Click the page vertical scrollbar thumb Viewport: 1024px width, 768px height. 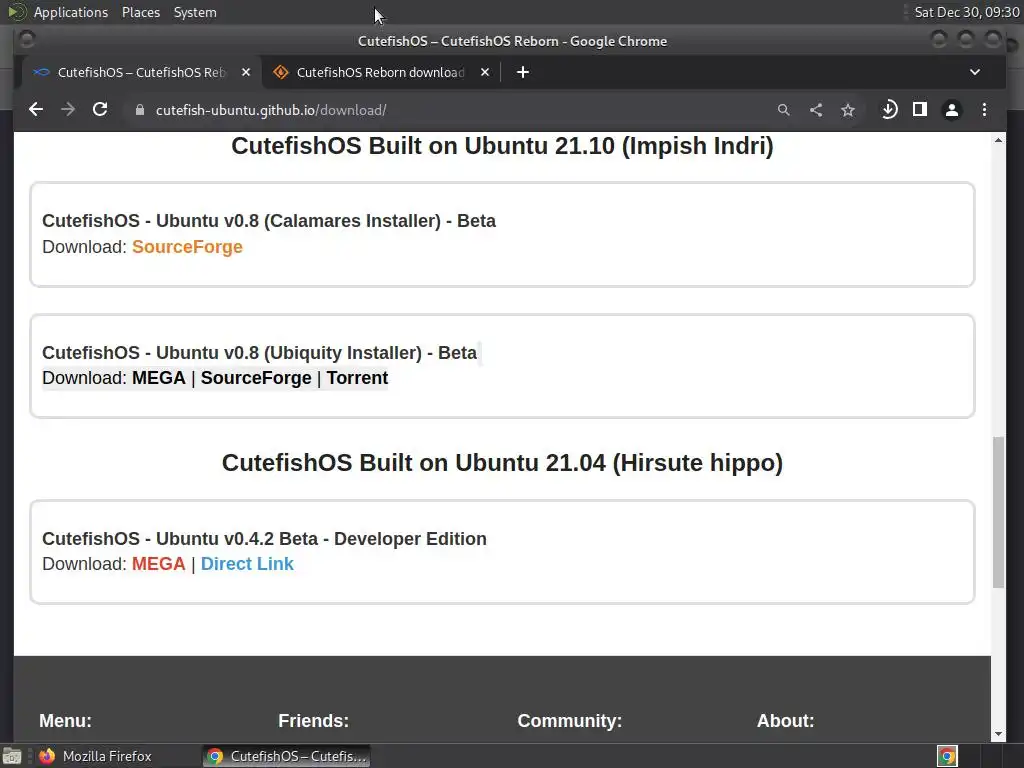click(x=998, y=513)
